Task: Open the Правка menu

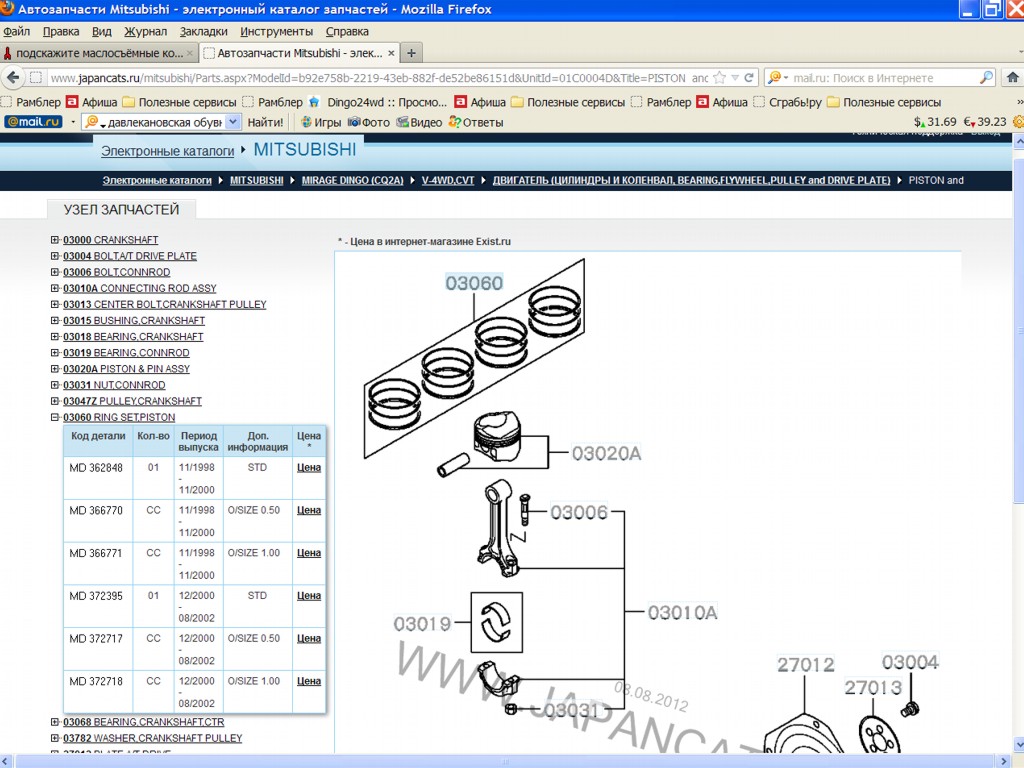Action: pyautogui.click(x=61, y=31)
